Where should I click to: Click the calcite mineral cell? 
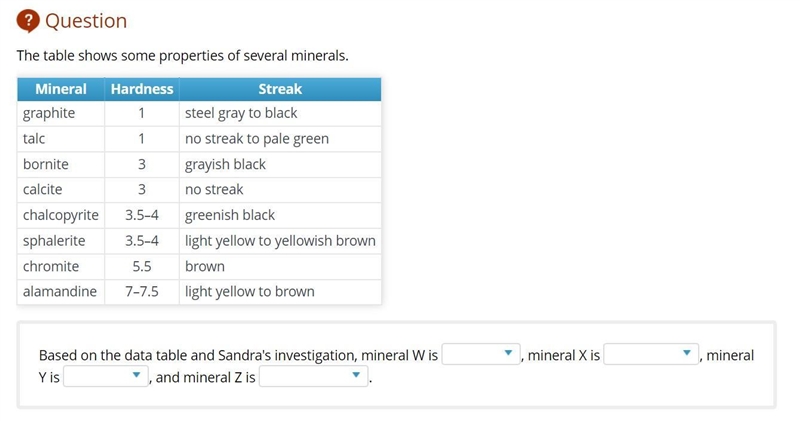pos(61,189)
